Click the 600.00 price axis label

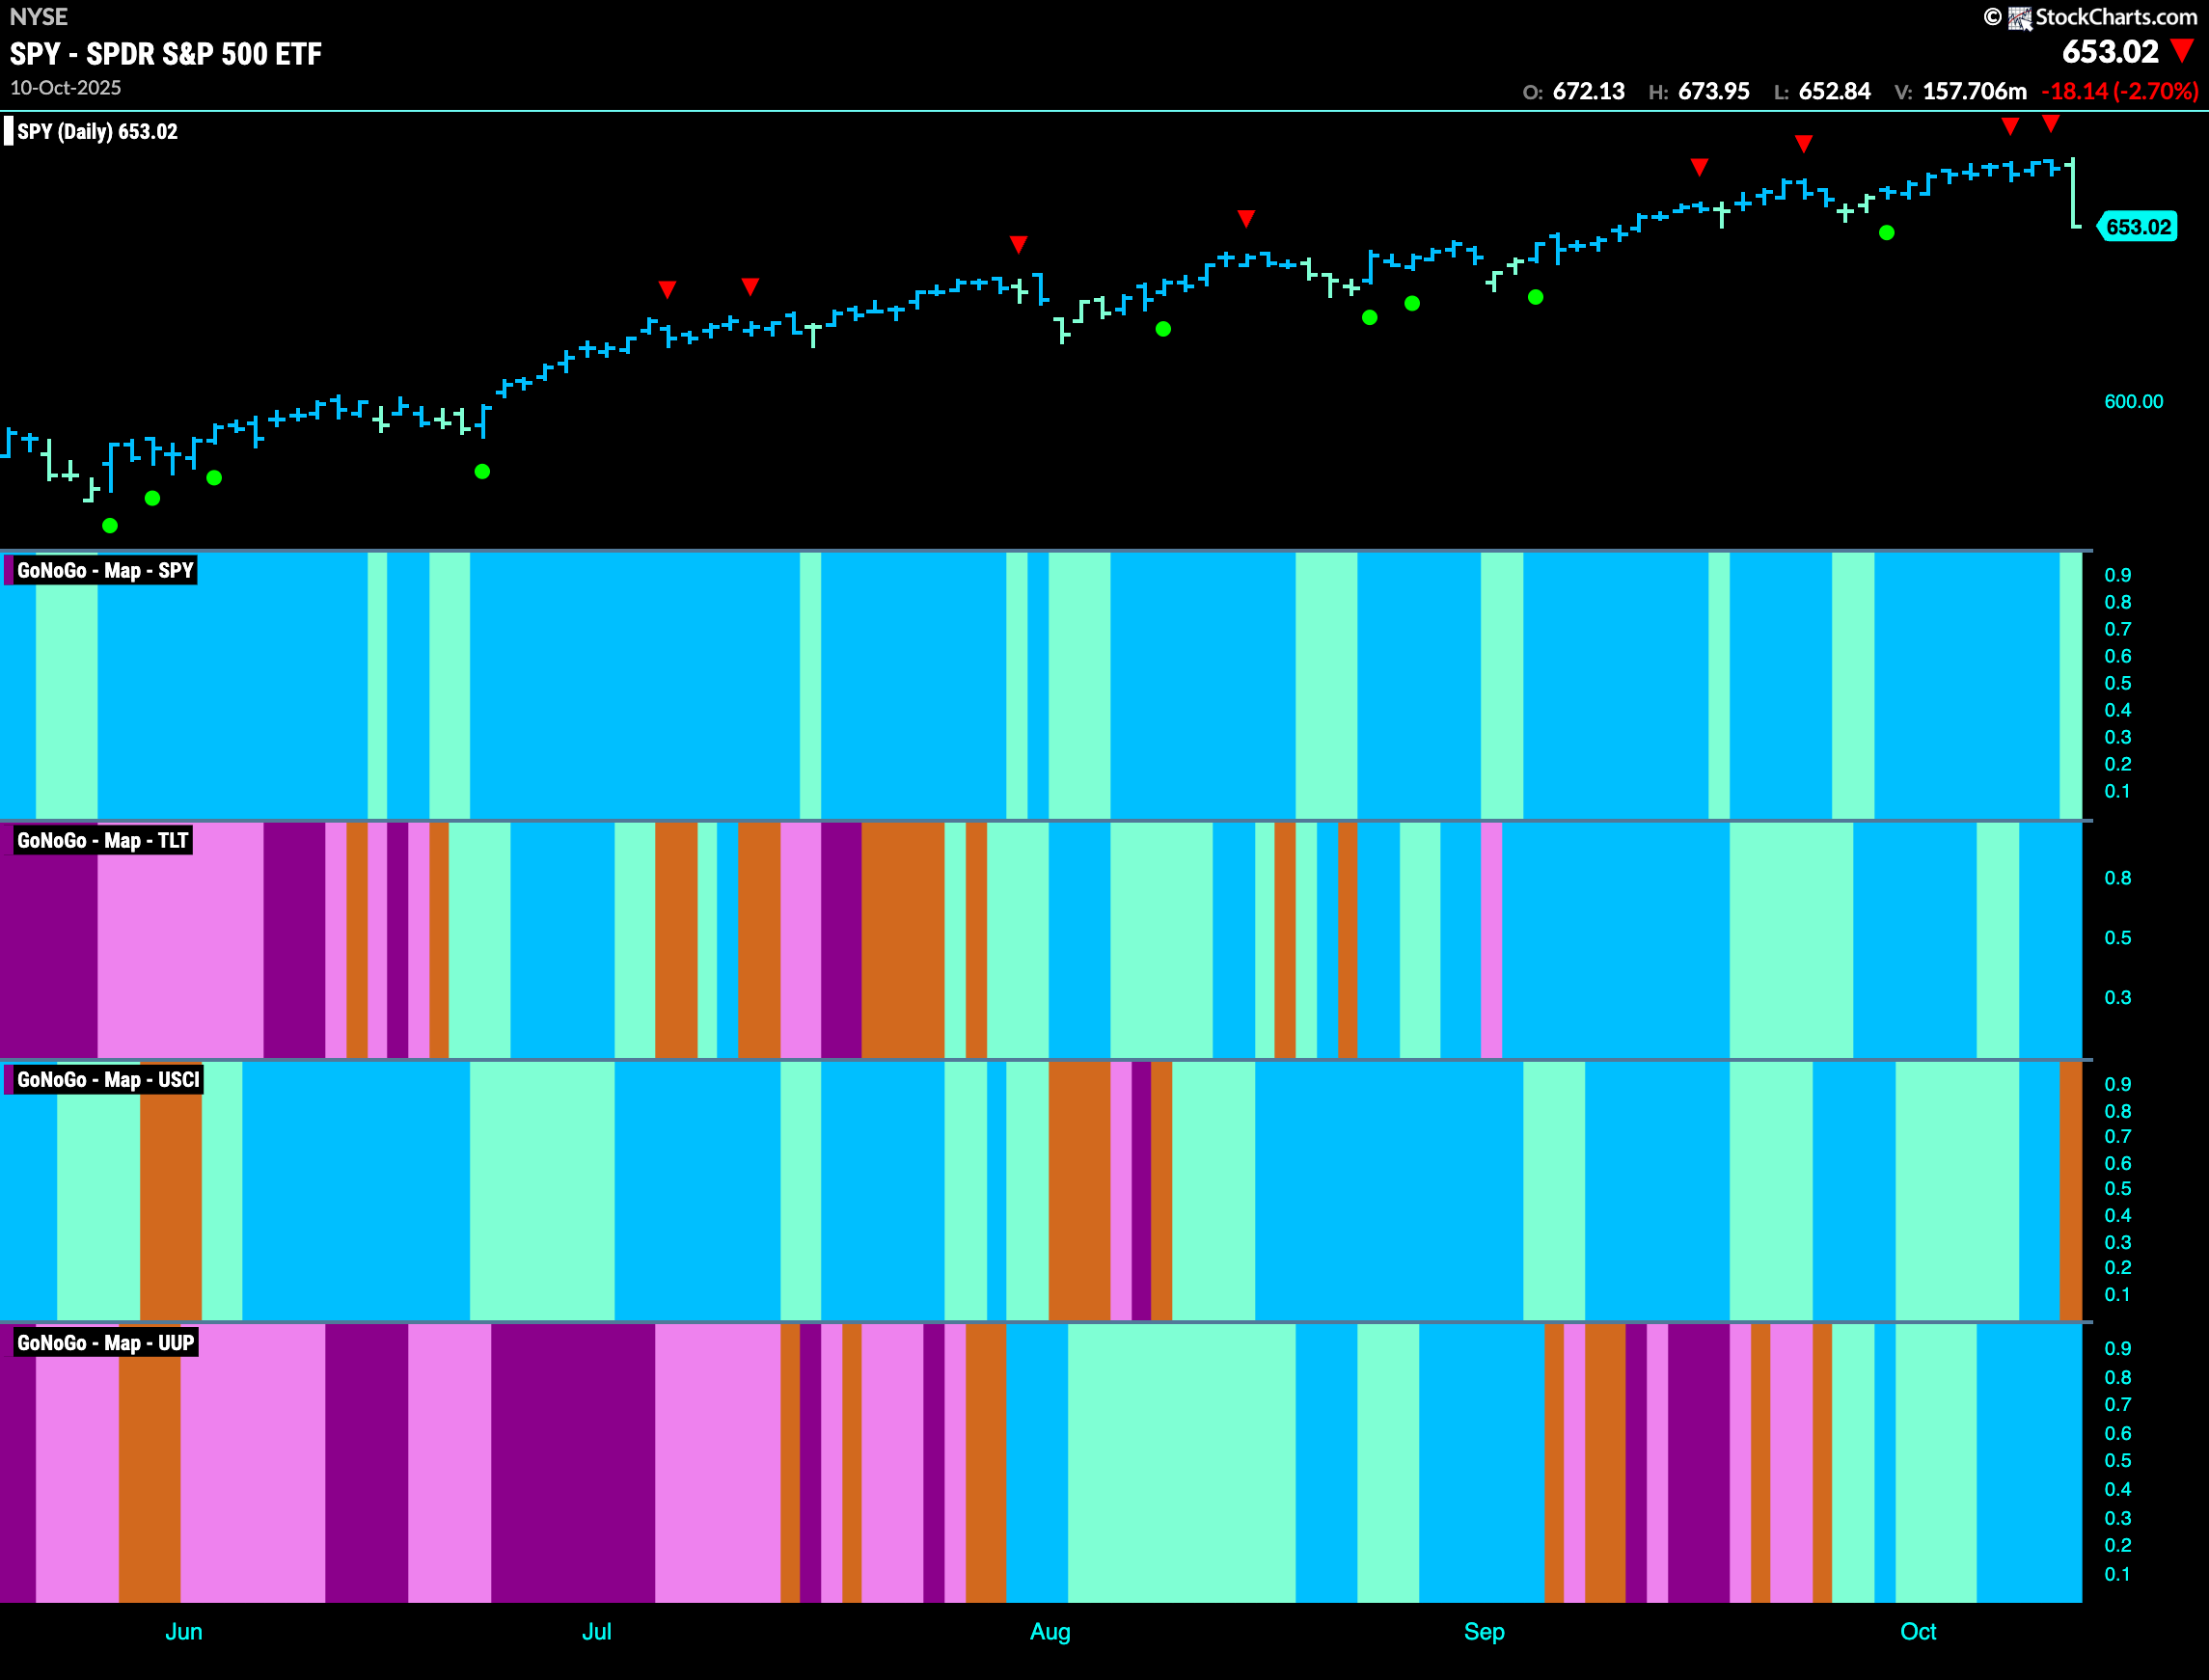(x=2133, y=401)
